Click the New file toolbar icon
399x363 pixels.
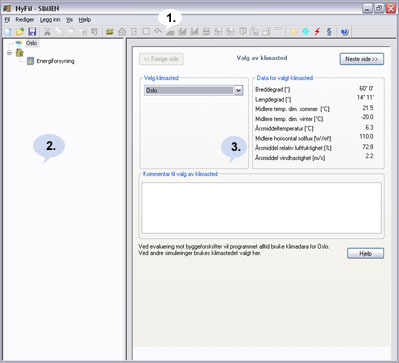coord(8,32)
